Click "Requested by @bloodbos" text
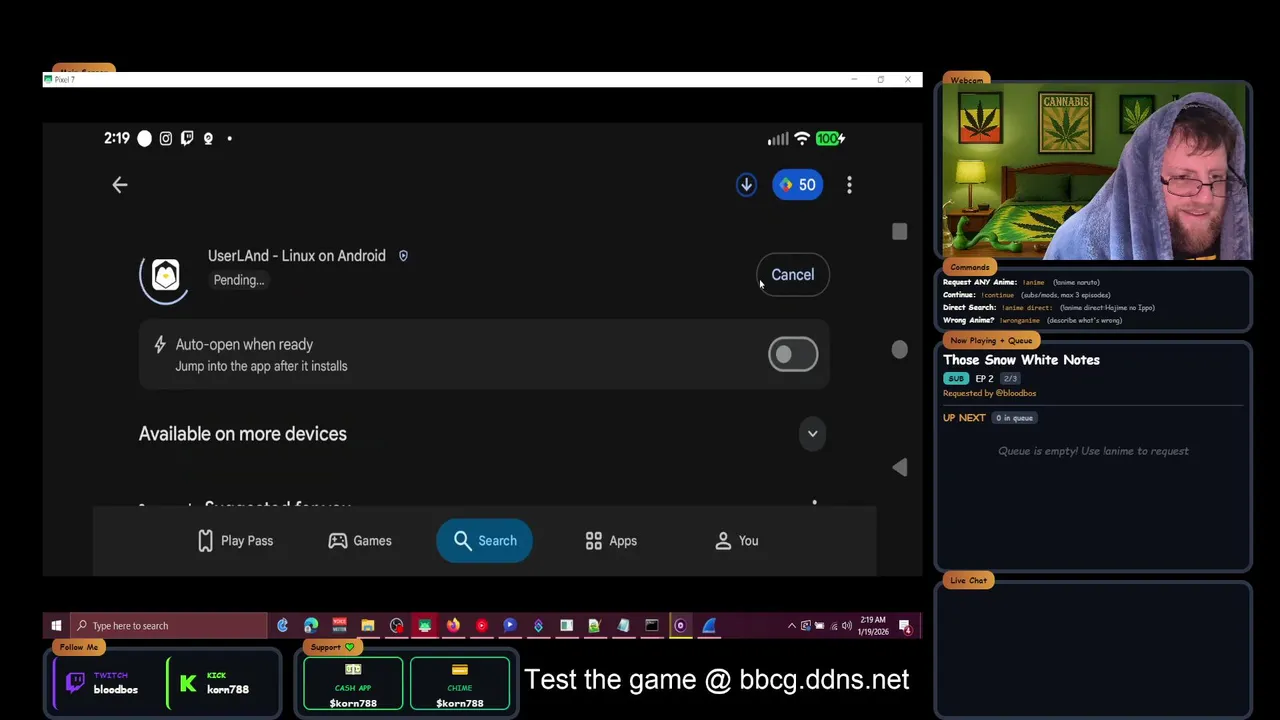The image size is (1280, 720). (989, 393)
